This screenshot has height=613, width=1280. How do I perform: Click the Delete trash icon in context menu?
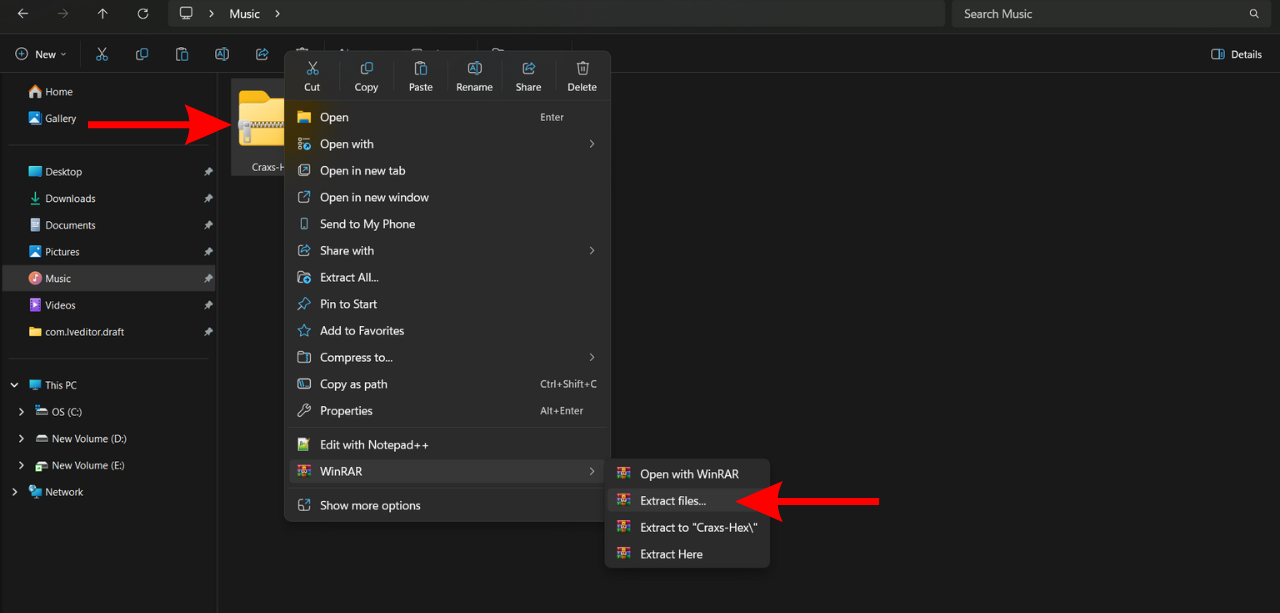(582, 75)
